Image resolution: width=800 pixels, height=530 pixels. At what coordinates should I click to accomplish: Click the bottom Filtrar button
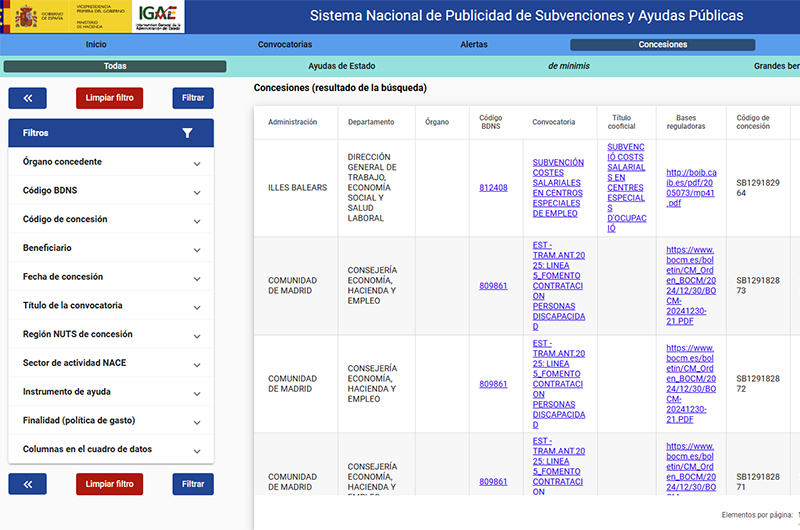[x=193, y=484]
